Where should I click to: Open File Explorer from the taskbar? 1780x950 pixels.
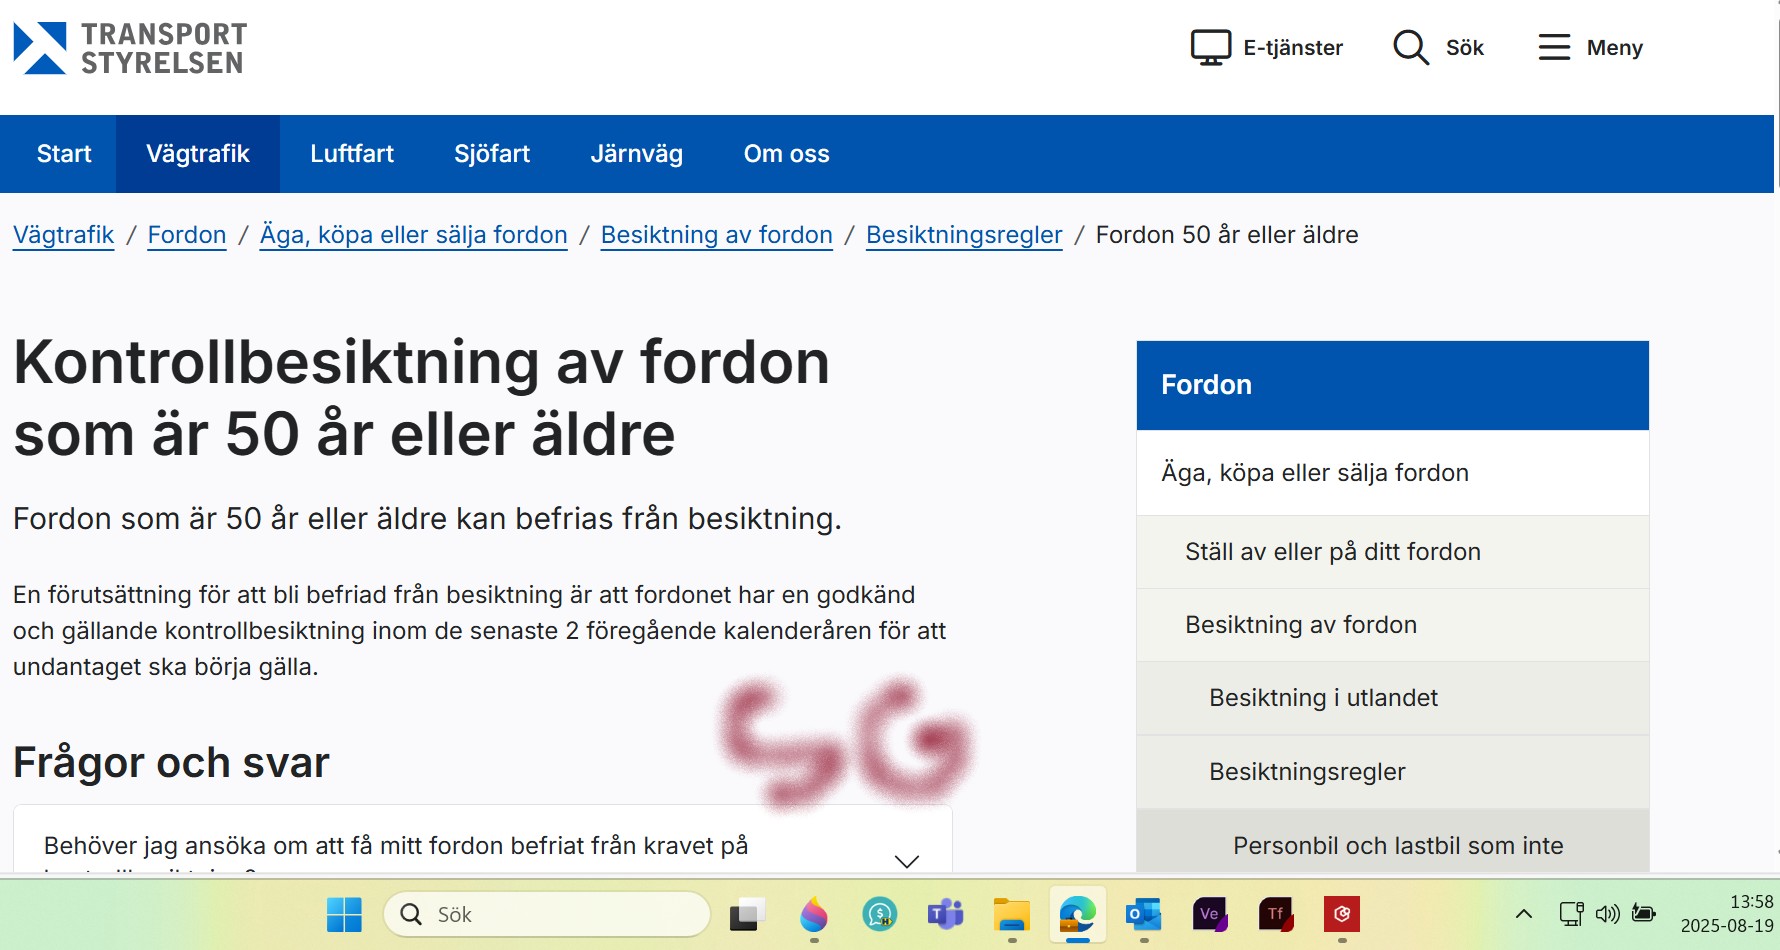pyautogui.click(x=1011, y=914)
